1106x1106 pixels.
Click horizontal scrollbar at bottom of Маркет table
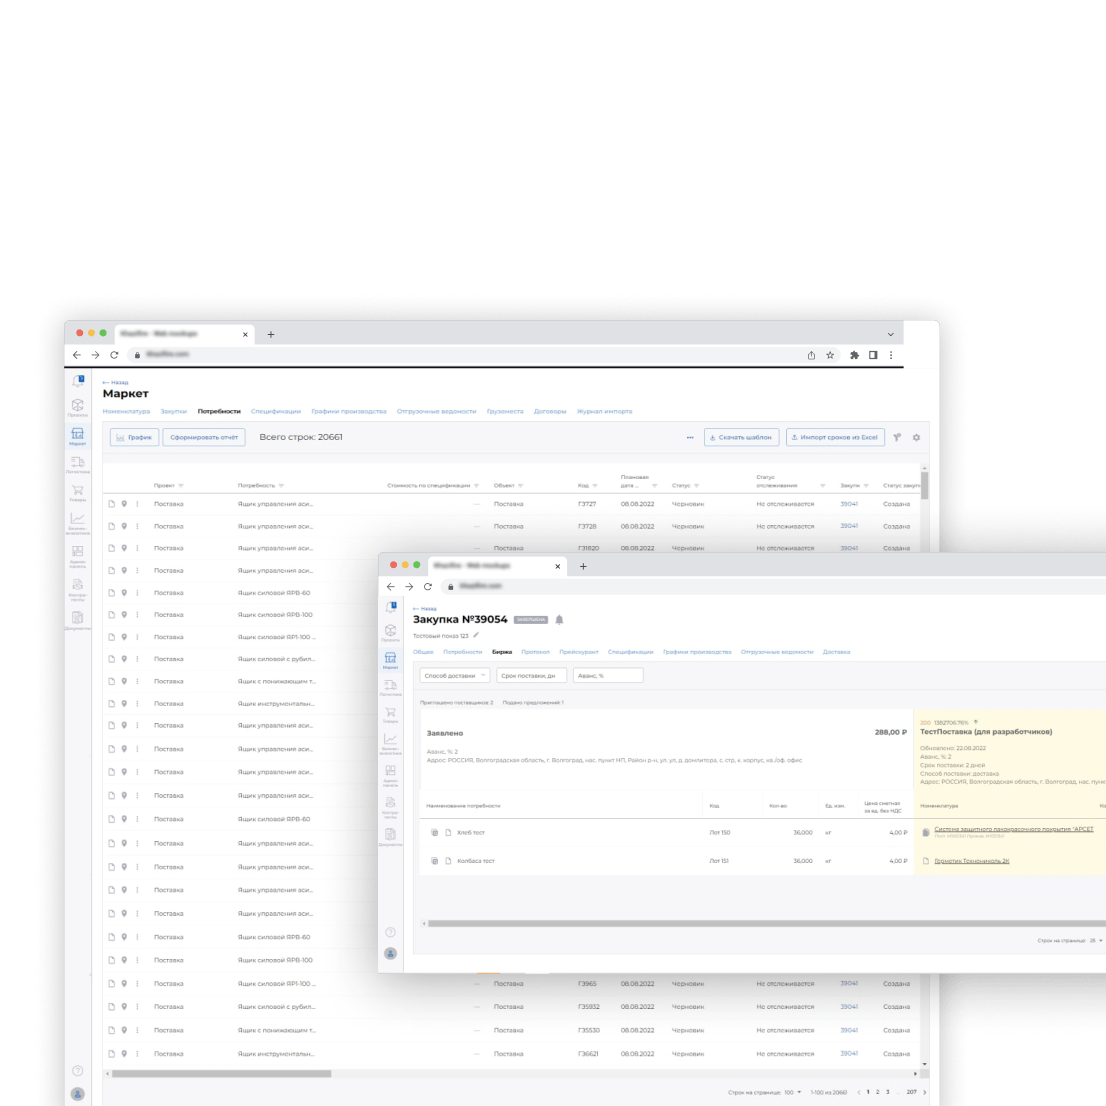pos(222,1074)
